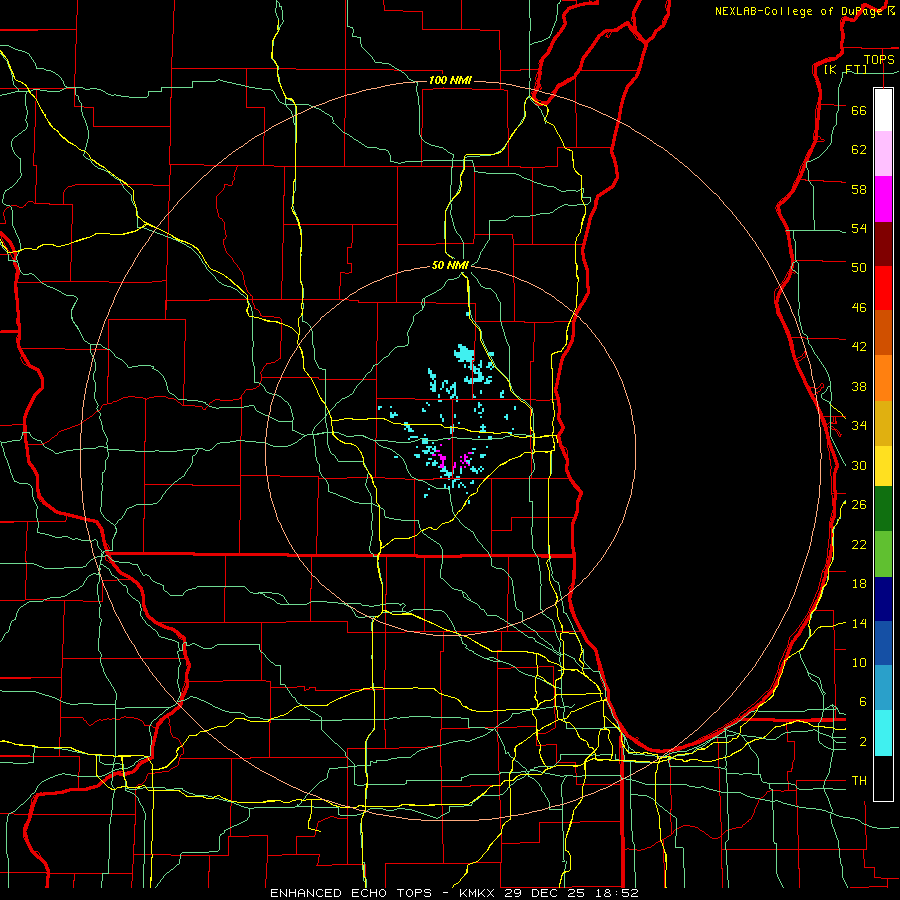This screenshot has width=900, height=900.
Task: Click the legend value '38'
Action: pyautogui.click(x=859, y=386)
